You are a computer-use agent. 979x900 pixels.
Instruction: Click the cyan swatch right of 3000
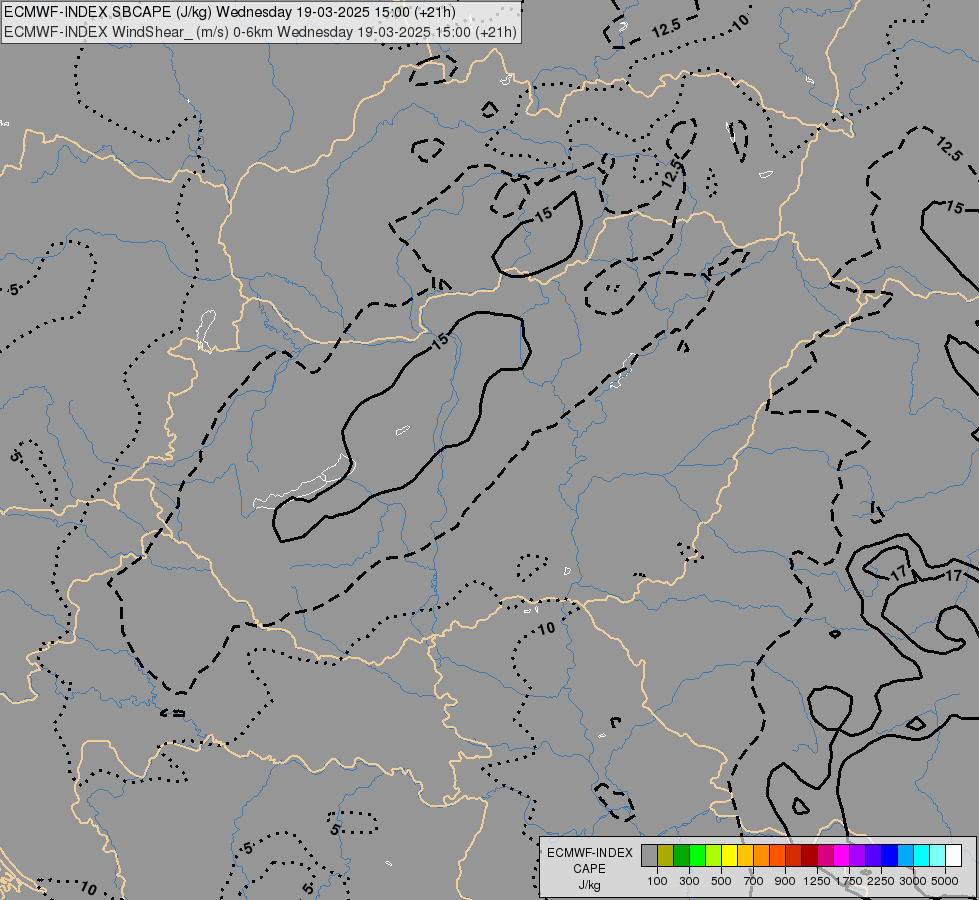pos(921,856)
